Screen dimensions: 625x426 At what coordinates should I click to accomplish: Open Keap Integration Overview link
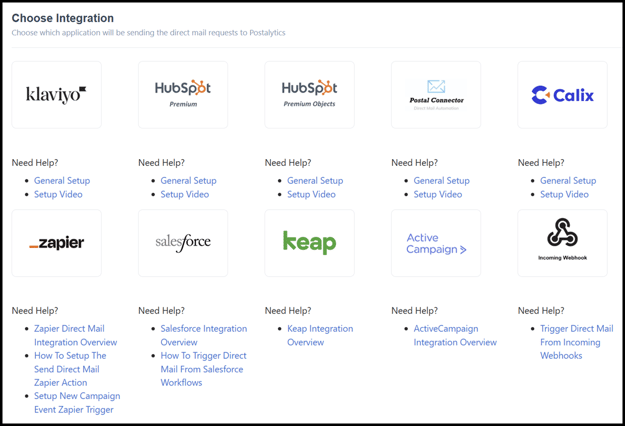point(320,335)
